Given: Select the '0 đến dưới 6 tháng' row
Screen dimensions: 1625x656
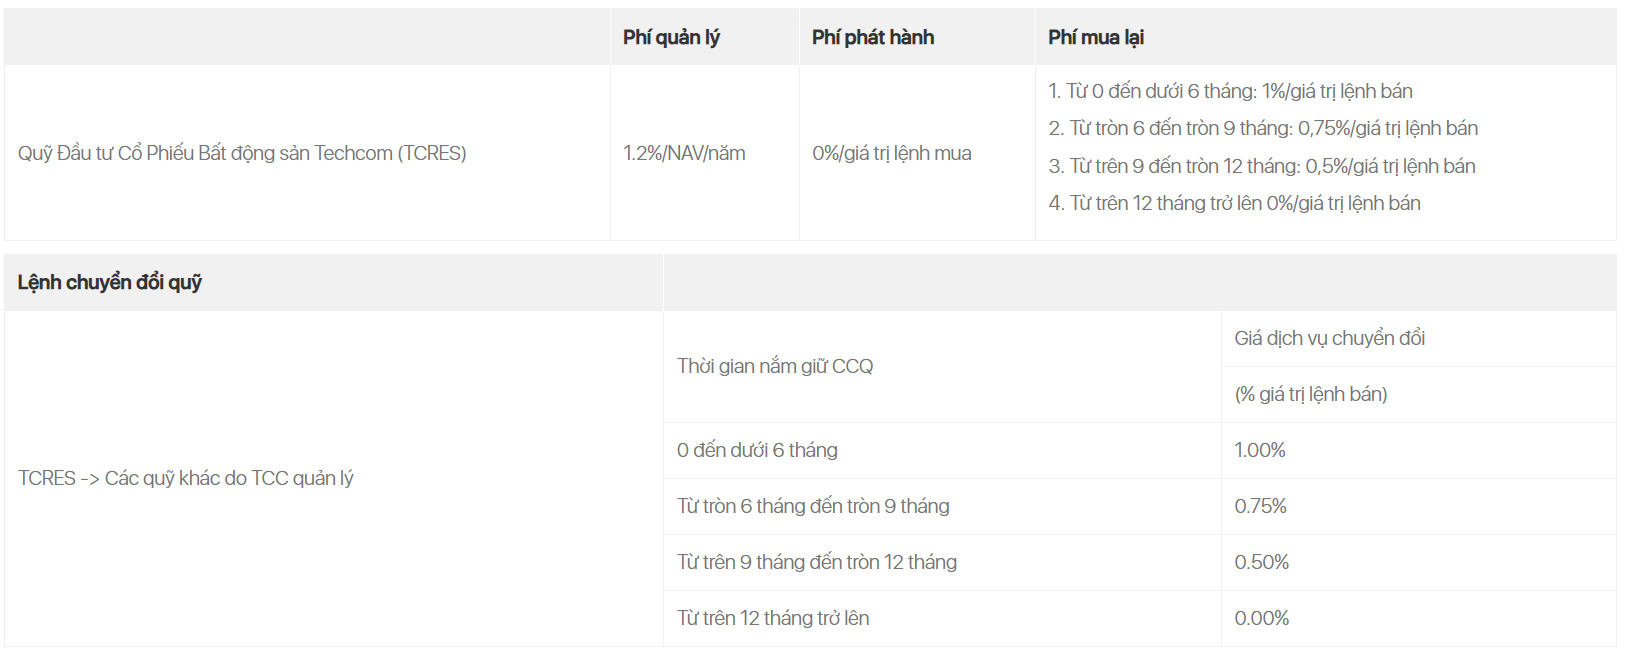Looking at the screenshot, I should [1139, 450].
